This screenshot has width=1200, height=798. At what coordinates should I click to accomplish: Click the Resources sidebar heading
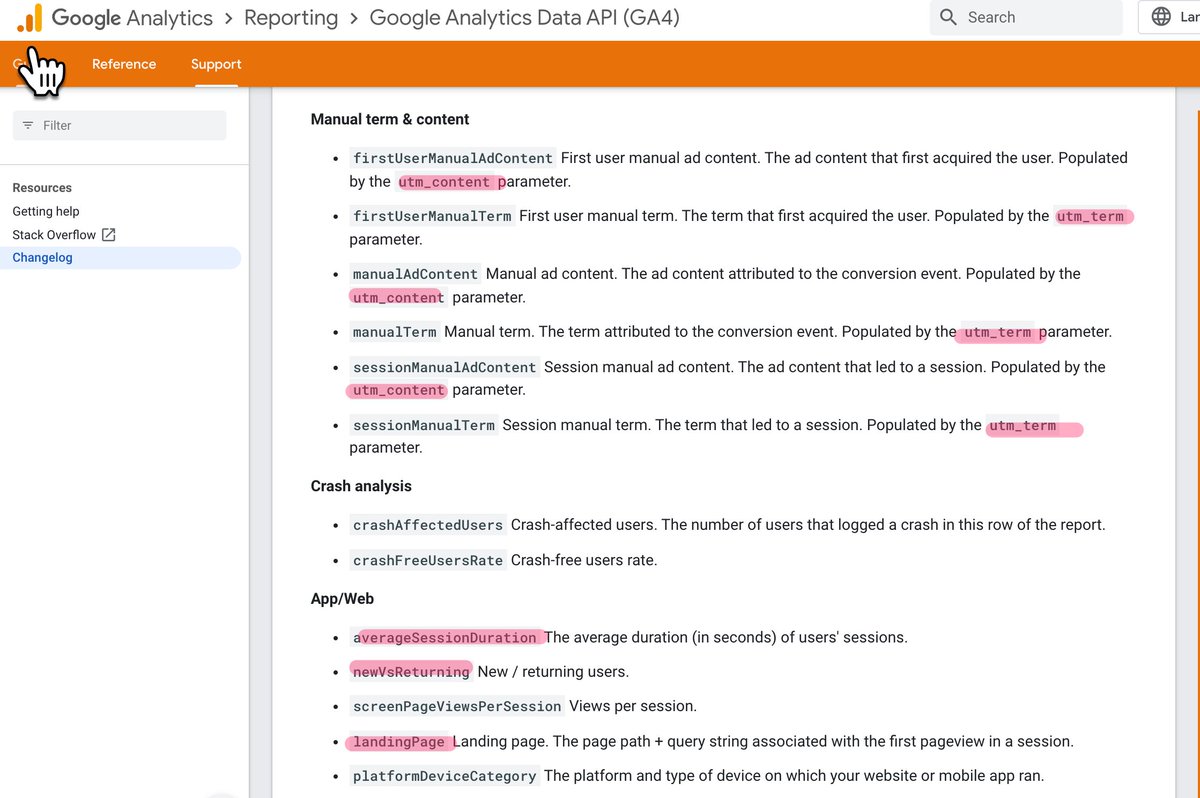(42, 188)
